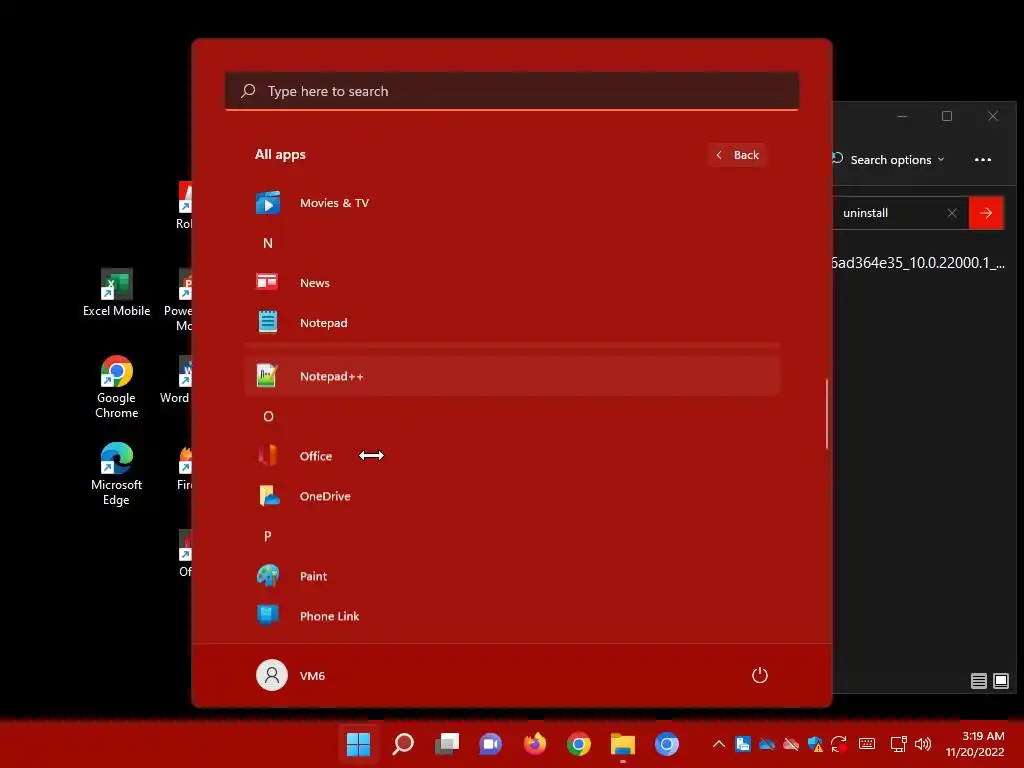Open OneDrive from All apps

pos(512,496)
